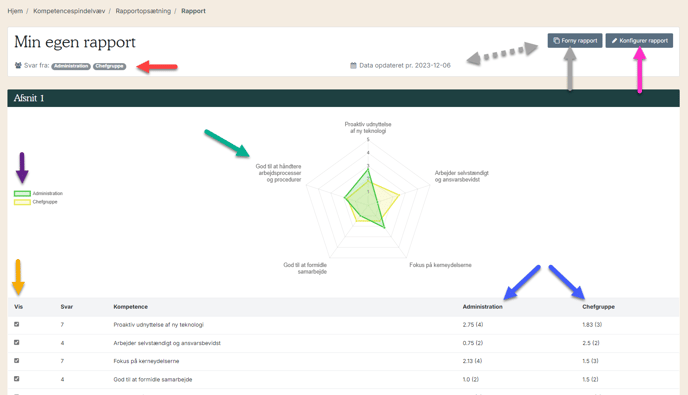Click the Administration column header
This screenshot has height=395, width=688.
pos(482,307)
